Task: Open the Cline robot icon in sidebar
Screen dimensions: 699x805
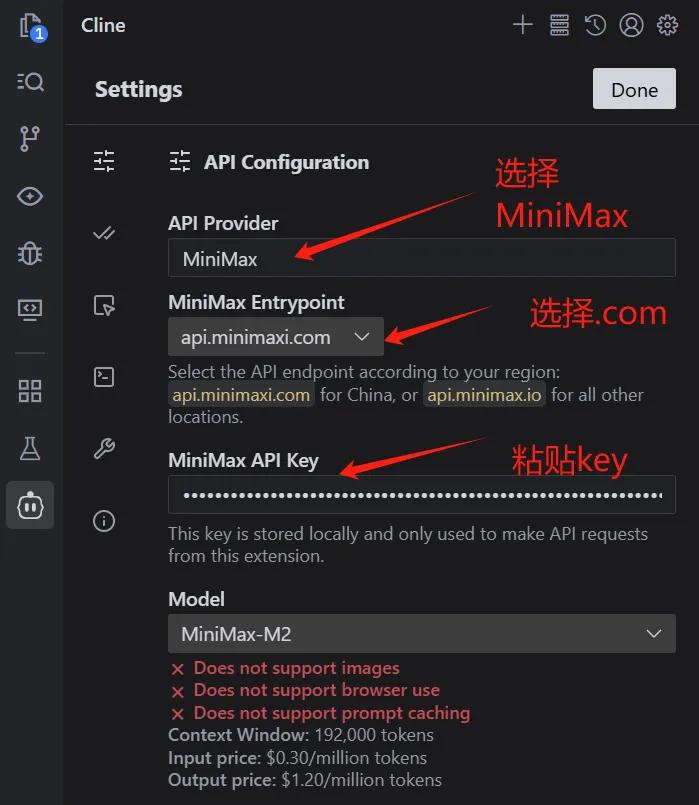Action: [30, 506]
